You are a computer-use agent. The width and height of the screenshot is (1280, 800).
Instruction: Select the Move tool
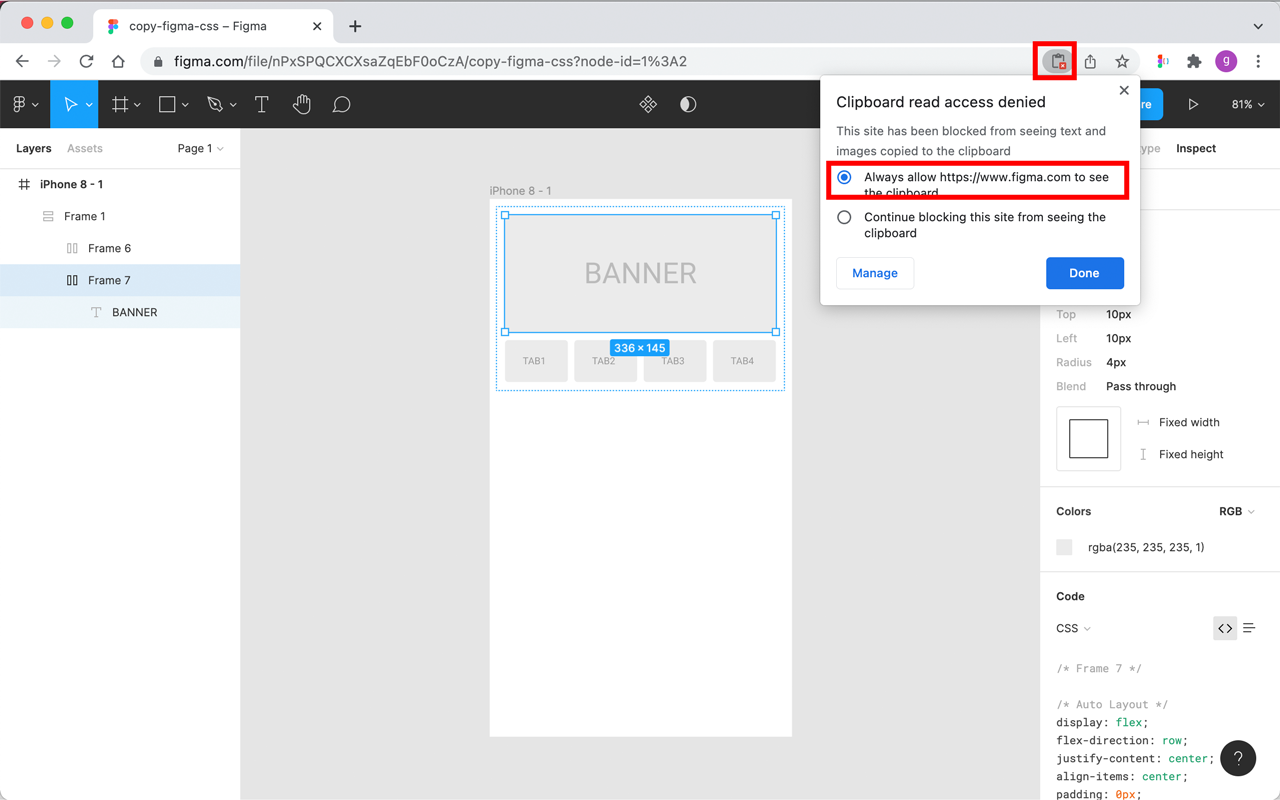pos(70,104)
